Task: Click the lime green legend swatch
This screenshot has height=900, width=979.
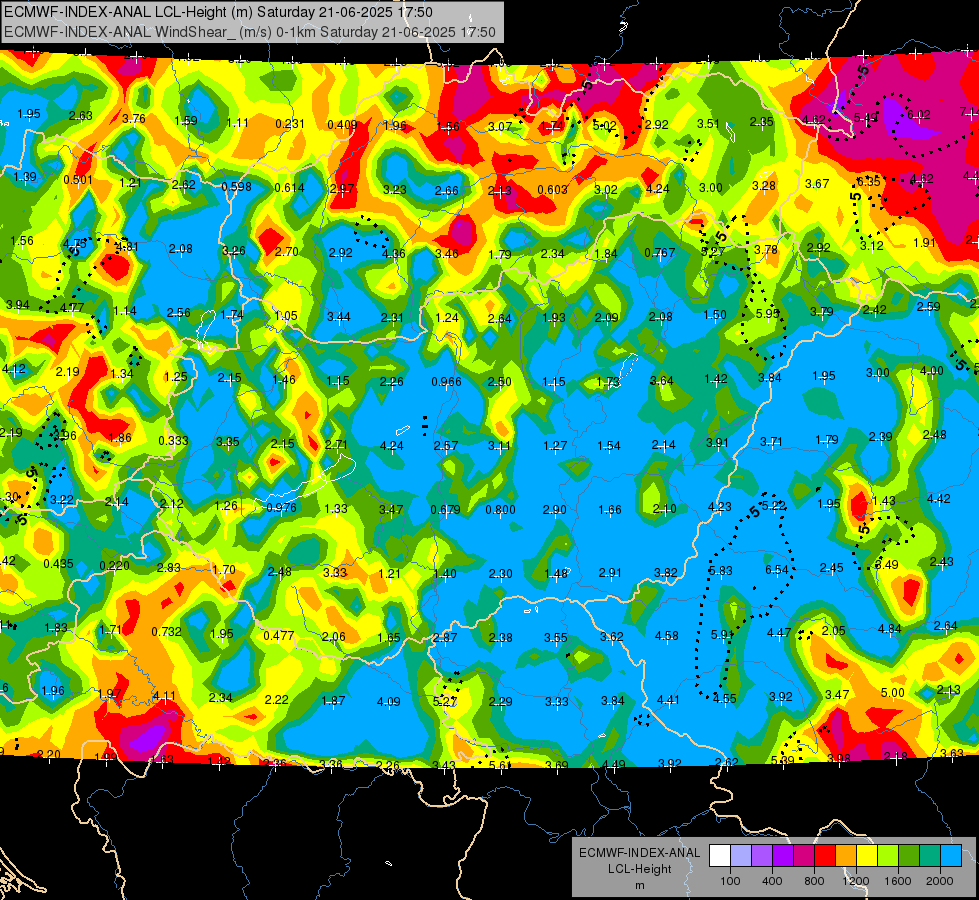Action: pos(888,856)
